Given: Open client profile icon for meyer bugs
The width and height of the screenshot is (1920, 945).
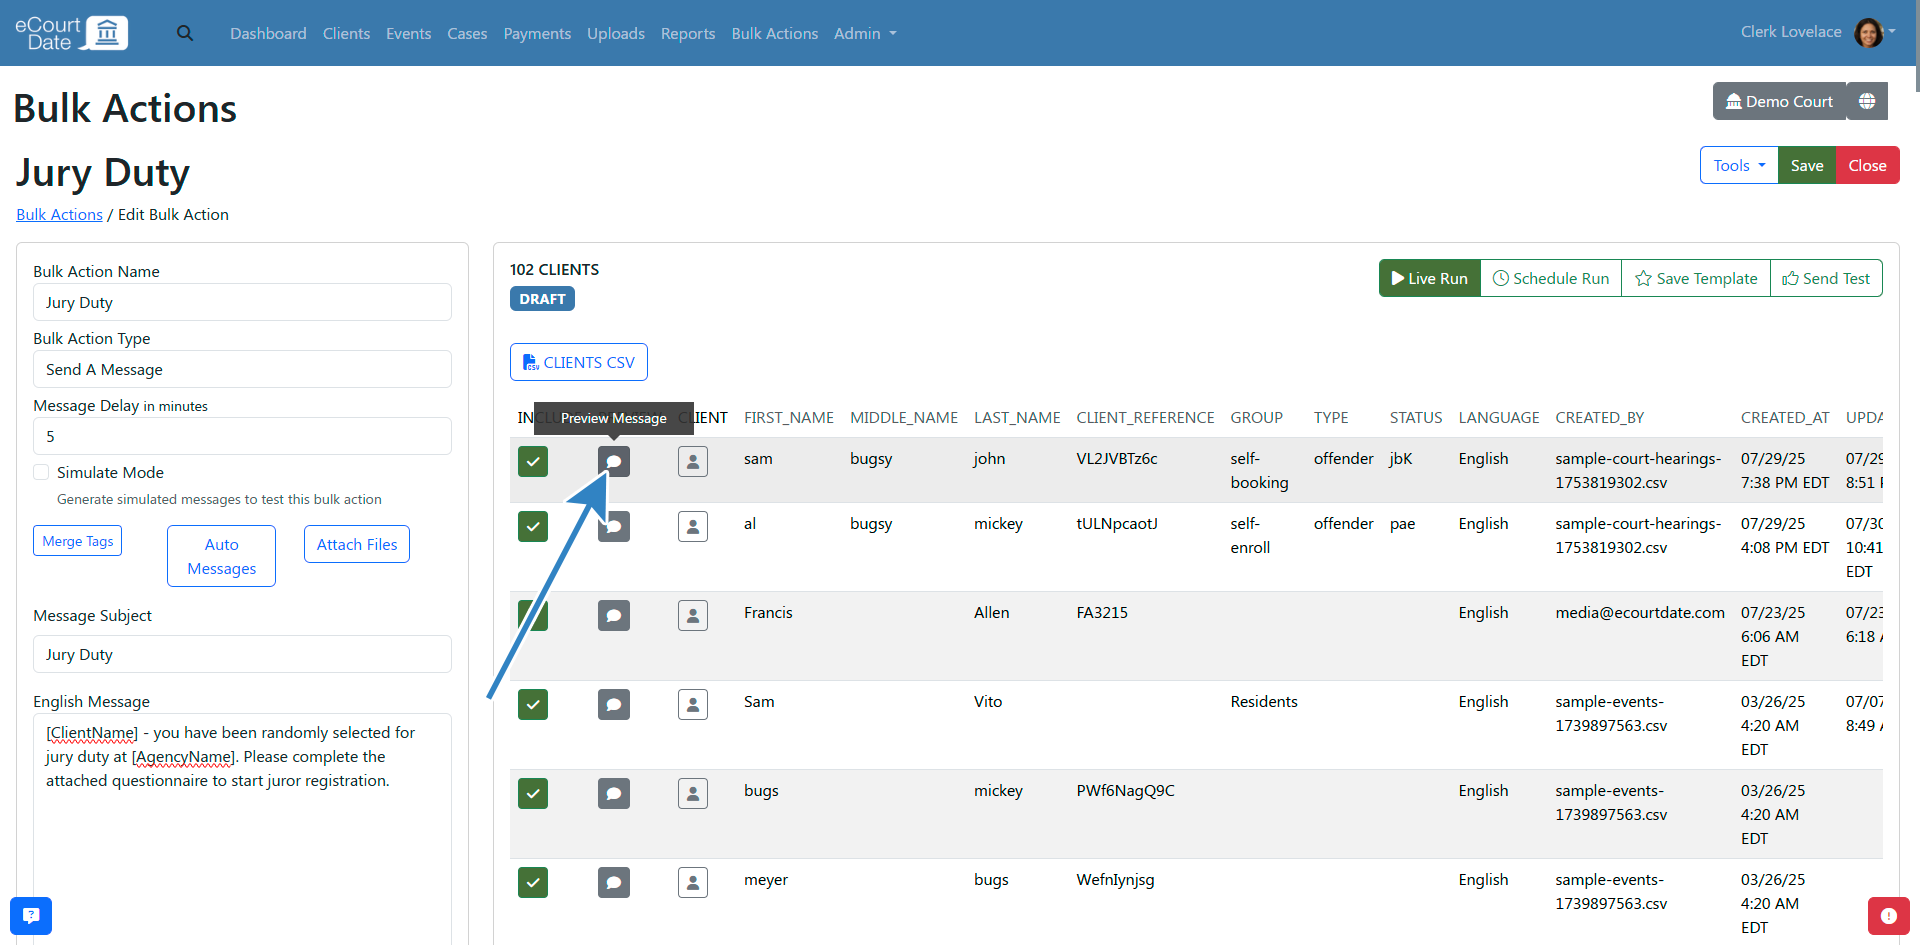Looking at the screenshot, I should click(693, 882).
